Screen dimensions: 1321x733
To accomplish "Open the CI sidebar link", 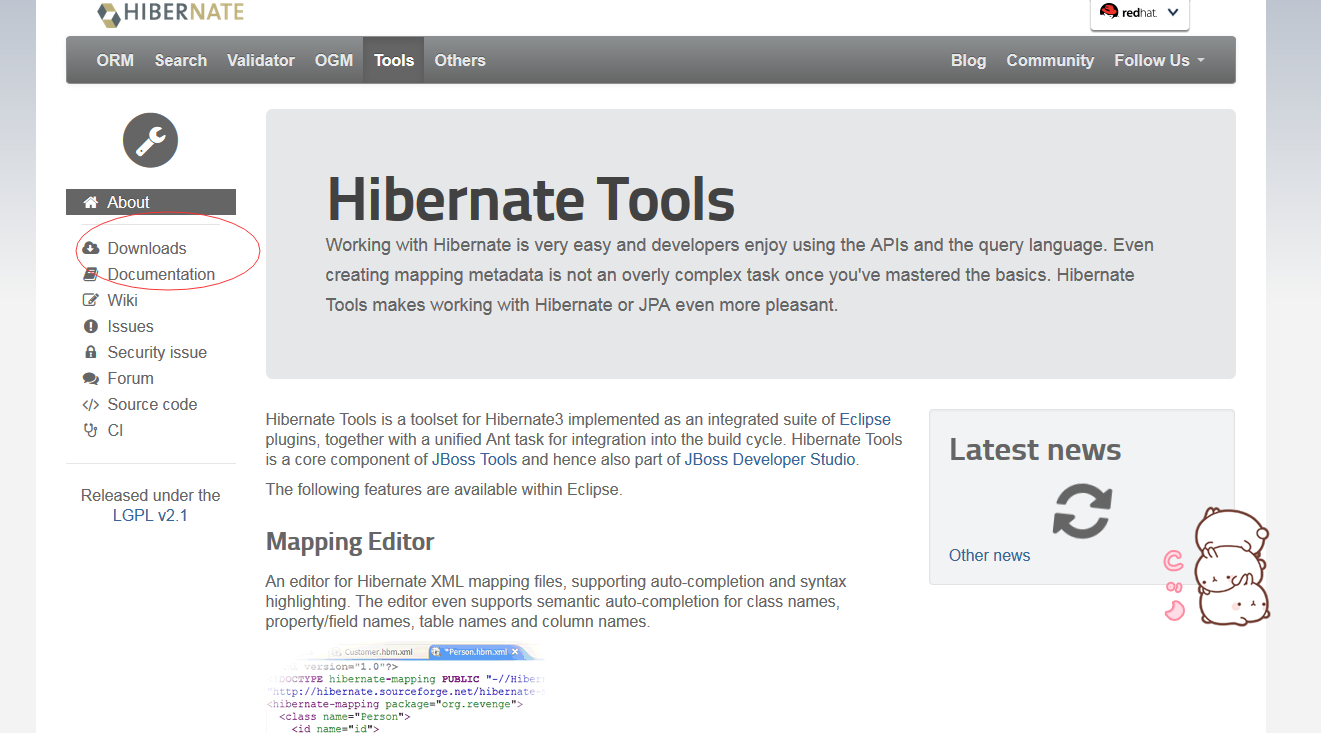I will tap(116, 430).
